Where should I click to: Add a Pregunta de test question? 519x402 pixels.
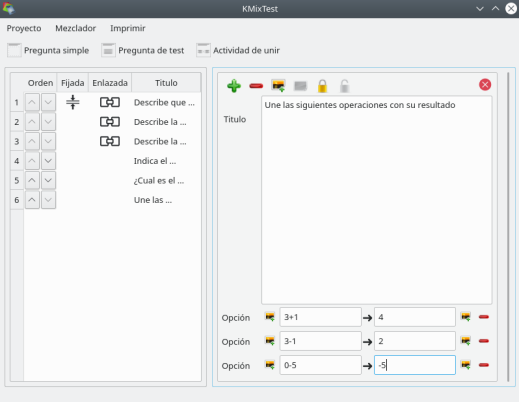click(143, 50)
